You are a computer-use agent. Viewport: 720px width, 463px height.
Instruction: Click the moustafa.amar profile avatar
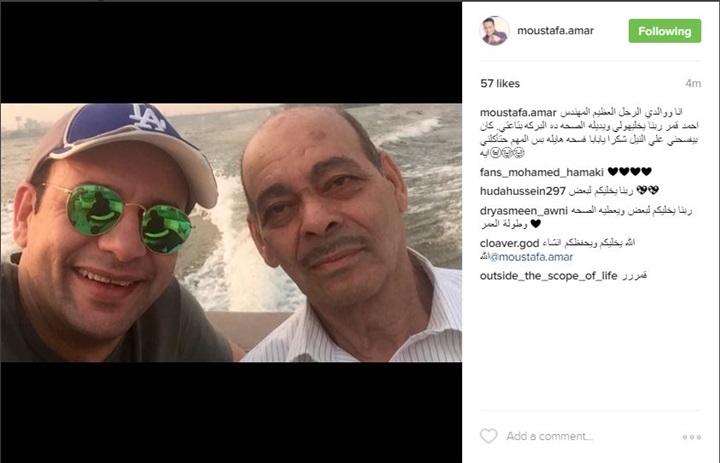495,31
